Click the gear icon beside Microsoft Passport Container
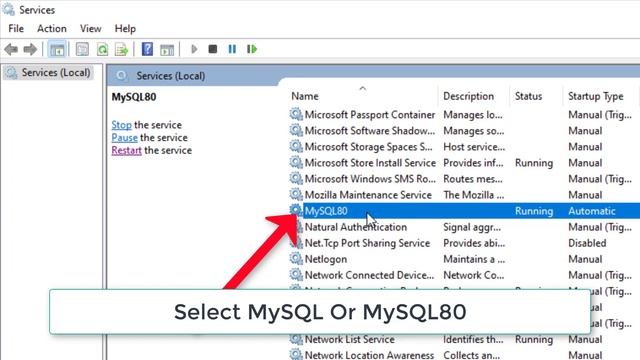 click(296, 115)
